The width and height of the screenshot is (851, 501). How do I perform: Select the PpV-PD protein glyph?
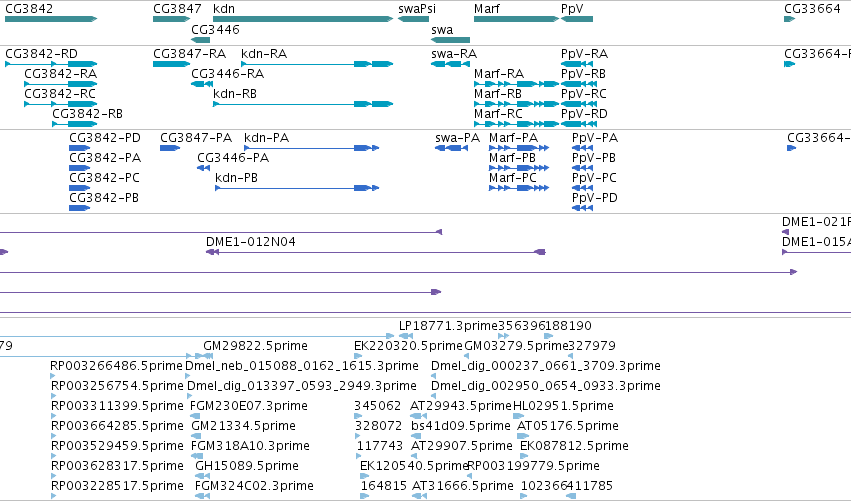(582, 208)
